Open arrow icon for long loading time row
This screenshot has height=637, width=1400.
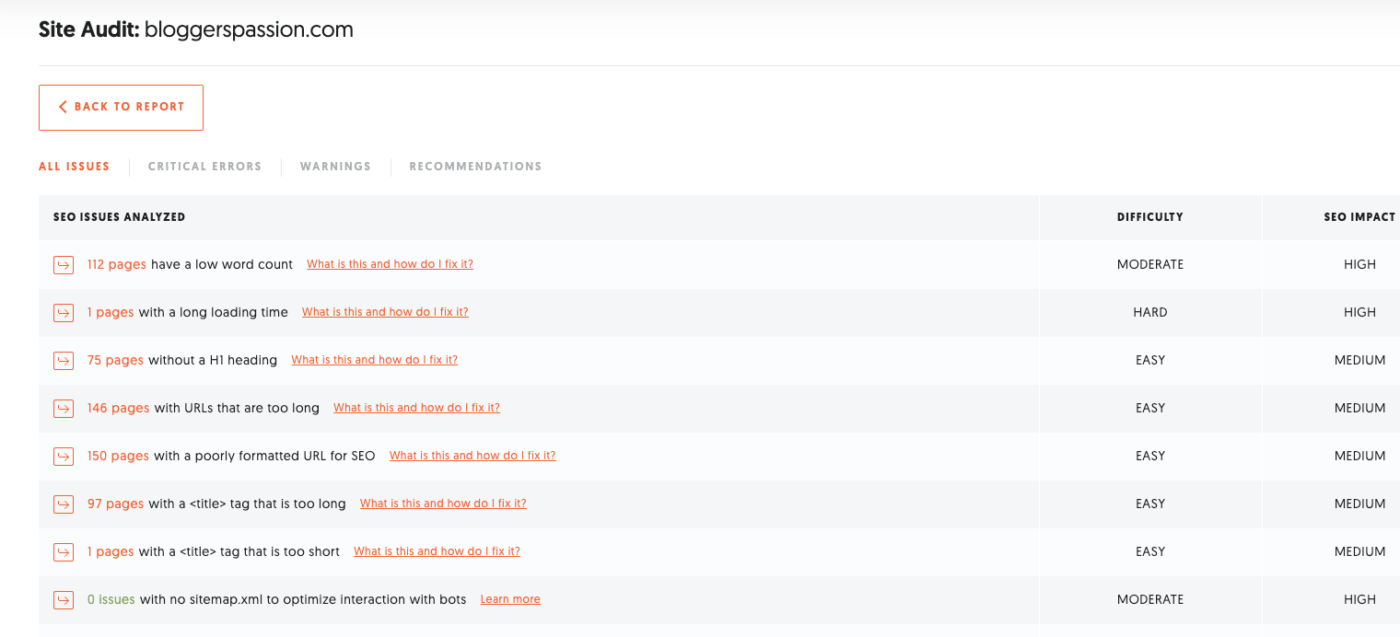click(x=63, y=313)
